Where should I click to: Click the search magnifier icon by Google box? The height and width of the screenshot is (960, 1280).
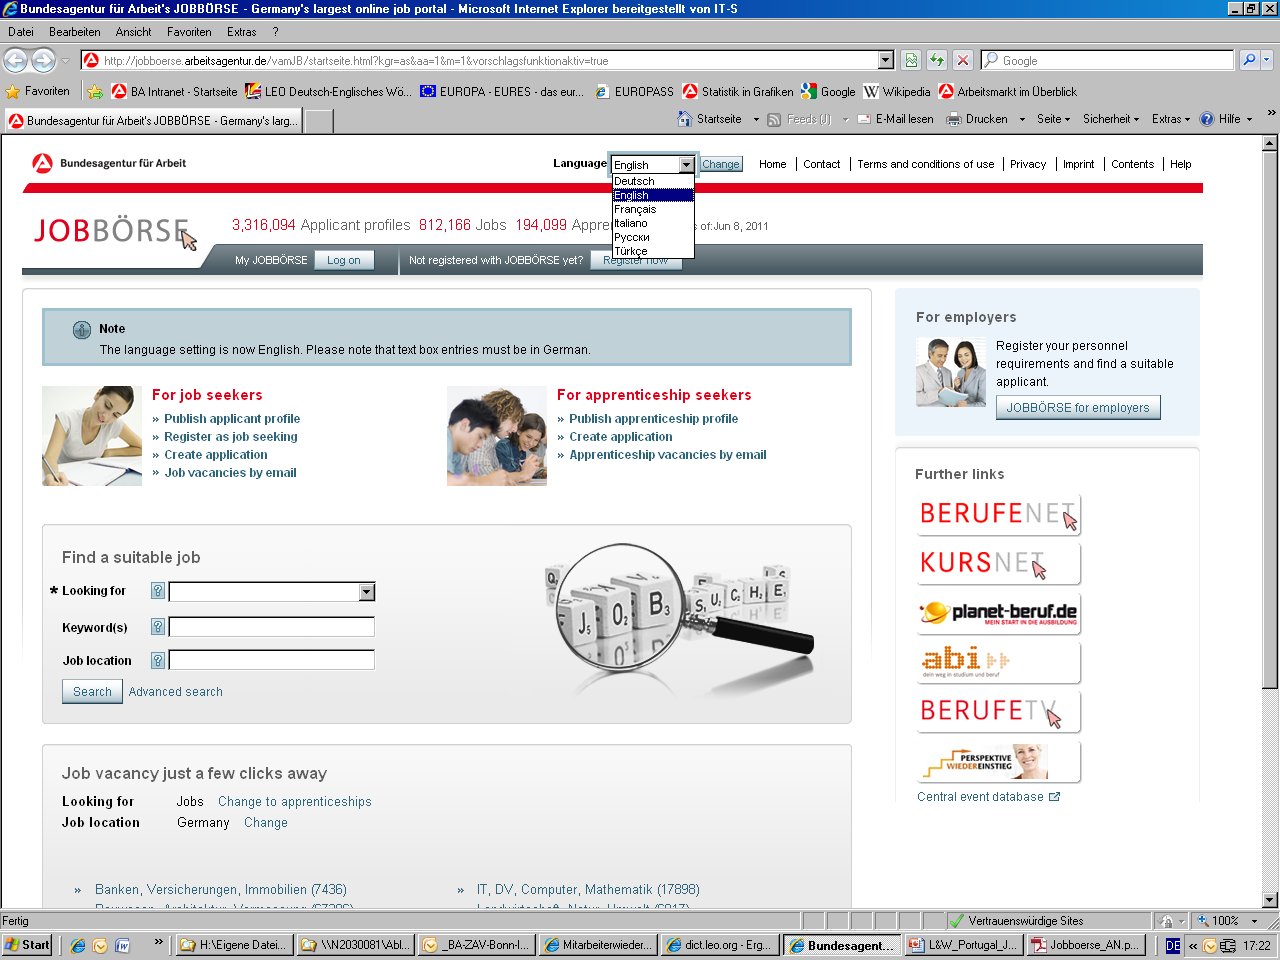tap(1249, 60)
